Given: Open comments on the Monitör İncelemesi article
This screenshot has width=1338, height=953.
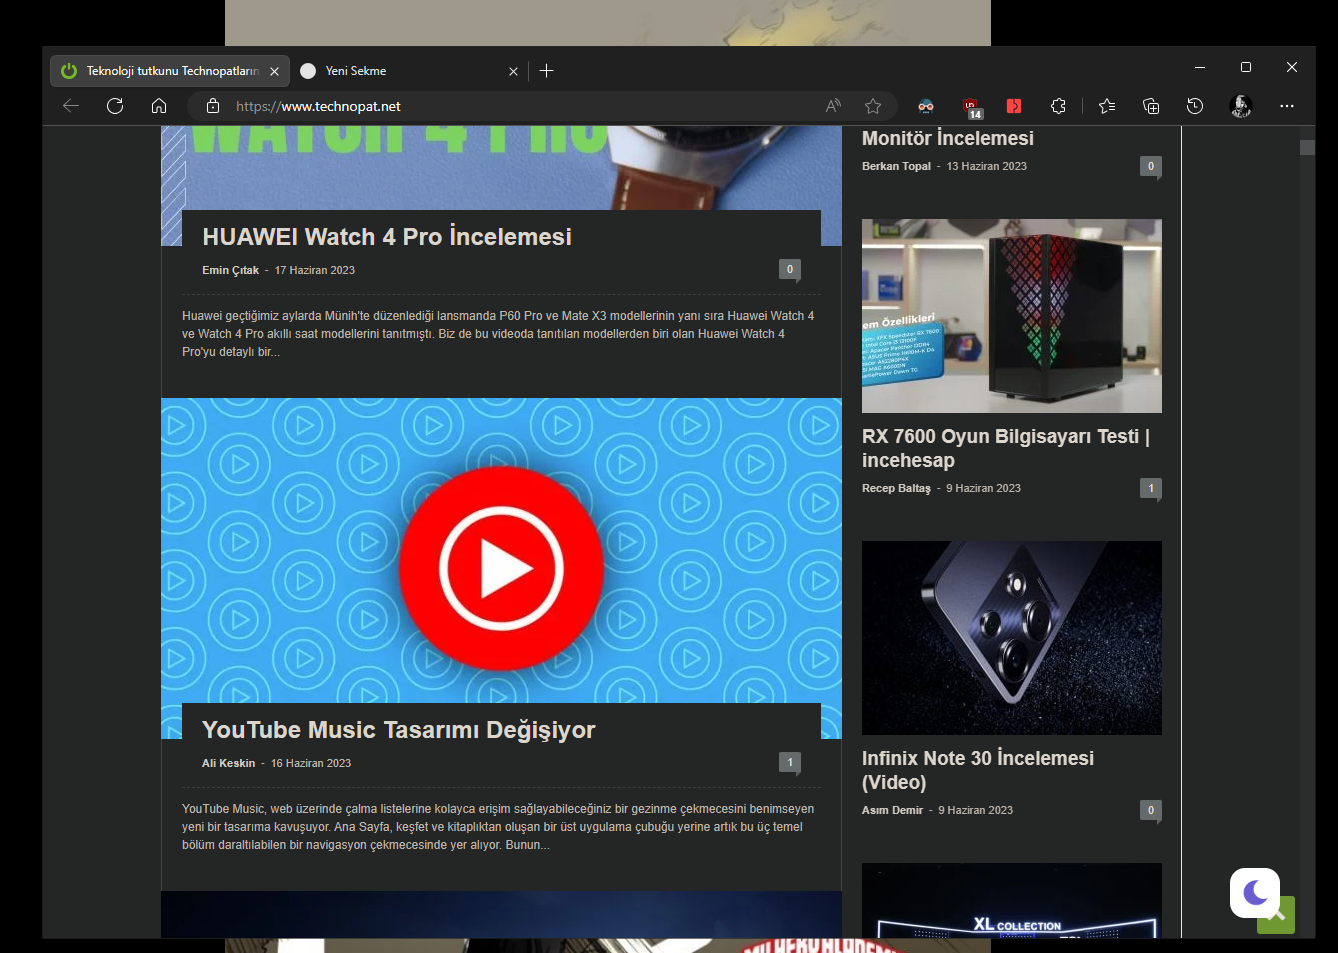Looking at the screenshot, I should point(1151,167).
